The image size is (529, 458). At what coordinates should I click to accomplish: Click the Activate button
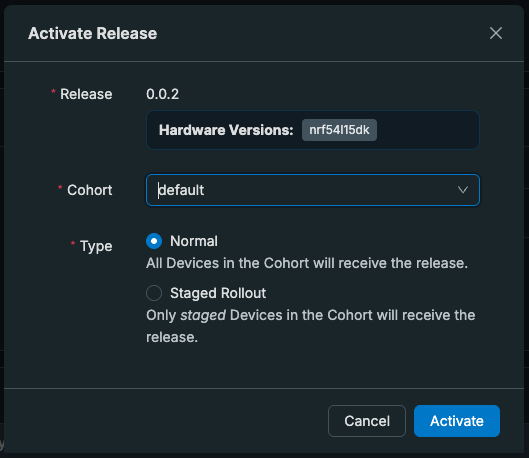pos(457,421)
